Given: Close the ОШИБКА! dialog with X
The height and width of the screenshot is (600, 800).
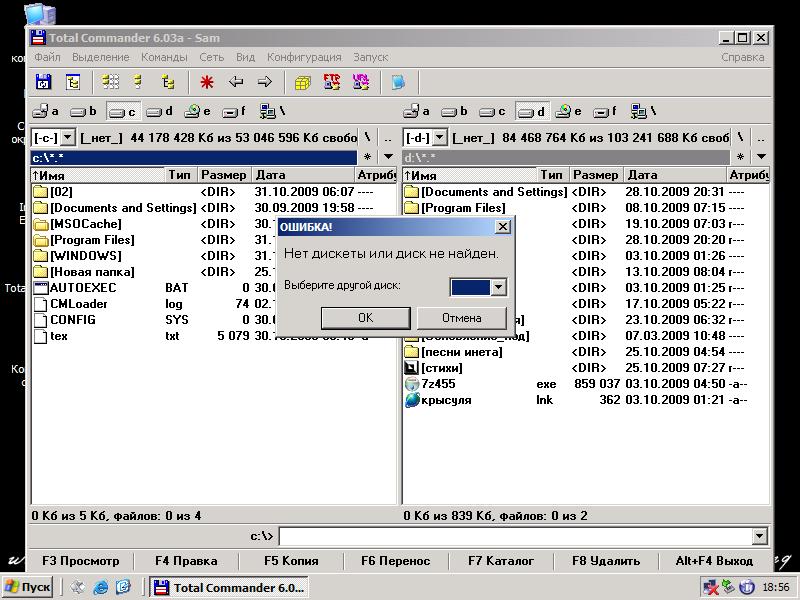Looking at the screenshot, I should point(503,227).
